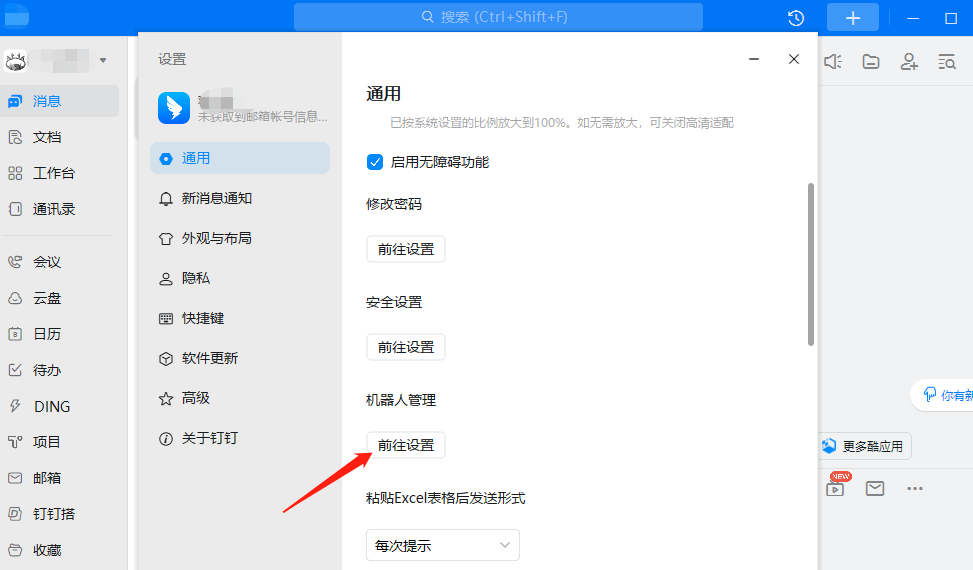This screenshot has height=570, width=973.
Task: Minimize the settings dialog
Action: [x=754, y=59]
